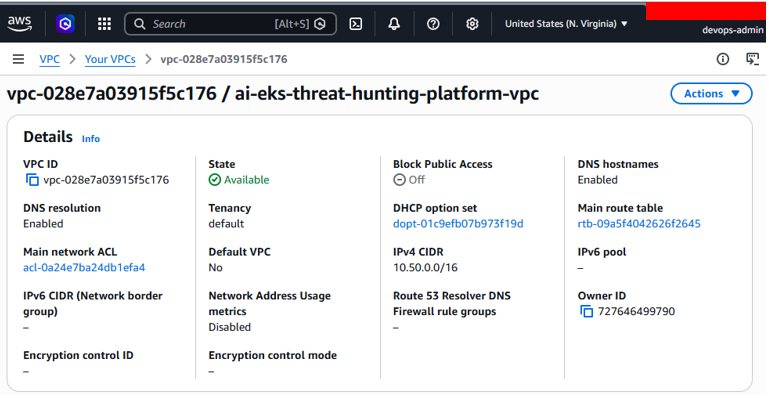Open the Amazon Q hexagon icon
This screenshot has width=769, height=398.
(65, 24)
